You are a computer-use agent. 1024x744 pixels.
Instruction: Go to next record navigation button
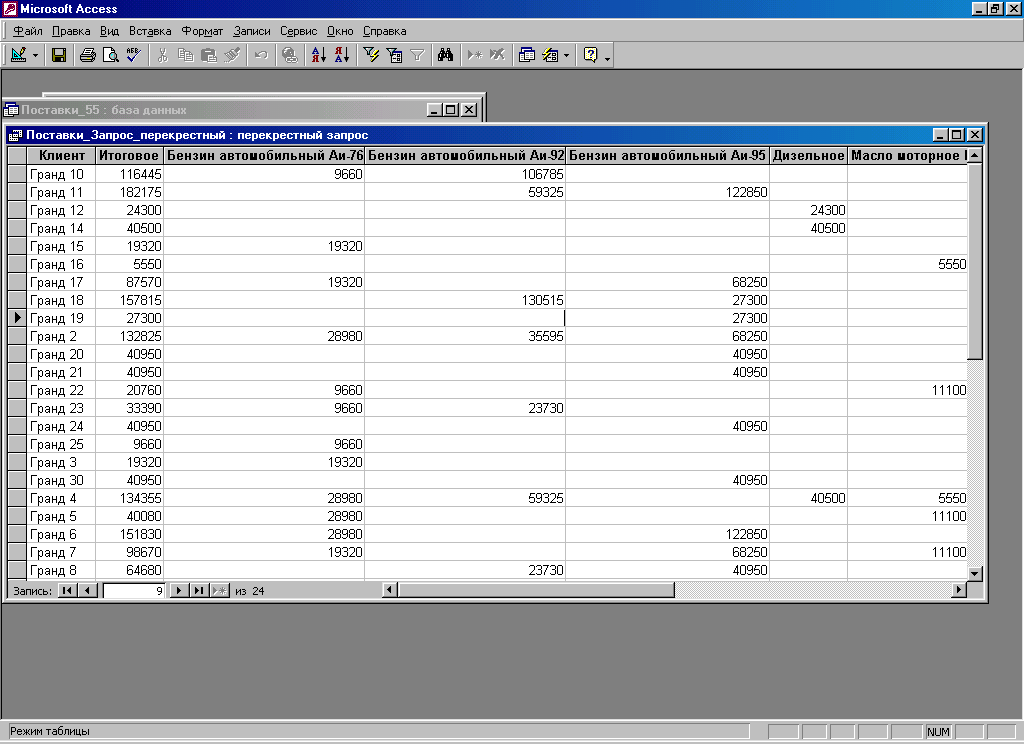click(x=179, y=590)
